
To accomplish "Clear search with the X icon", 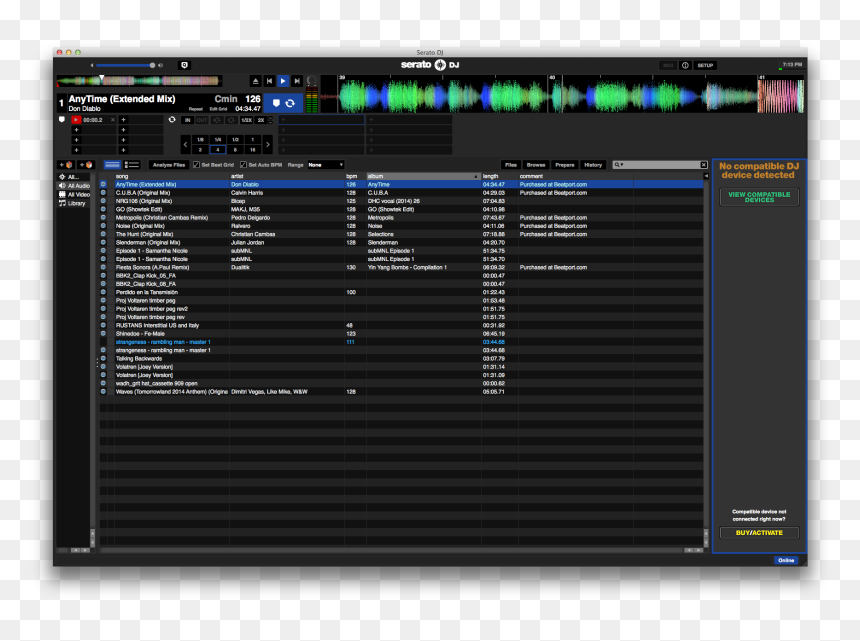I will click(704, 164).
